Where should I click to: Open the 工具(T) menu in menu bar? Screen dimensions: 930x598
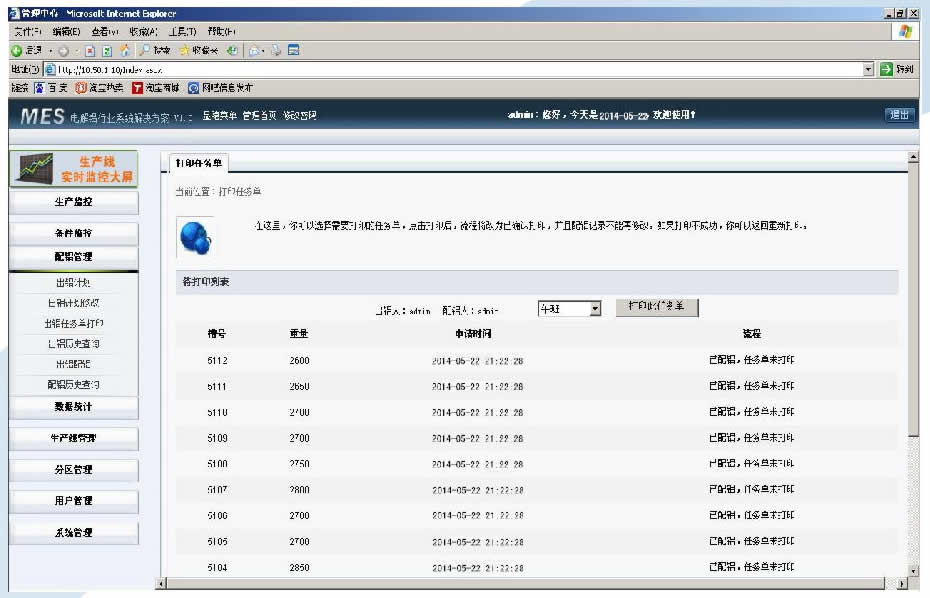[182, 32]
